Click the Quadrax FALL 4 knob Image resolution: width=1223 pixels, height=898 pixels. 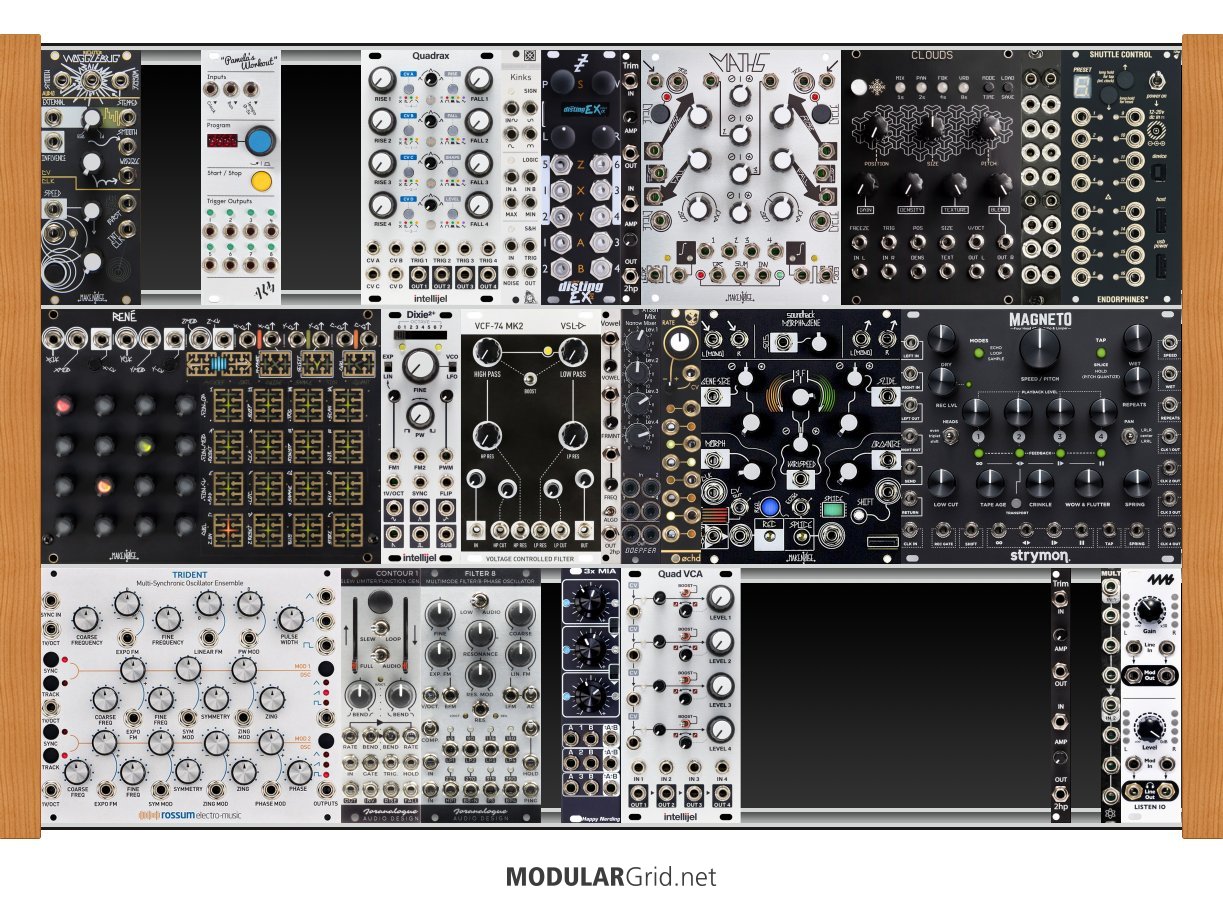tap(477, 203)
